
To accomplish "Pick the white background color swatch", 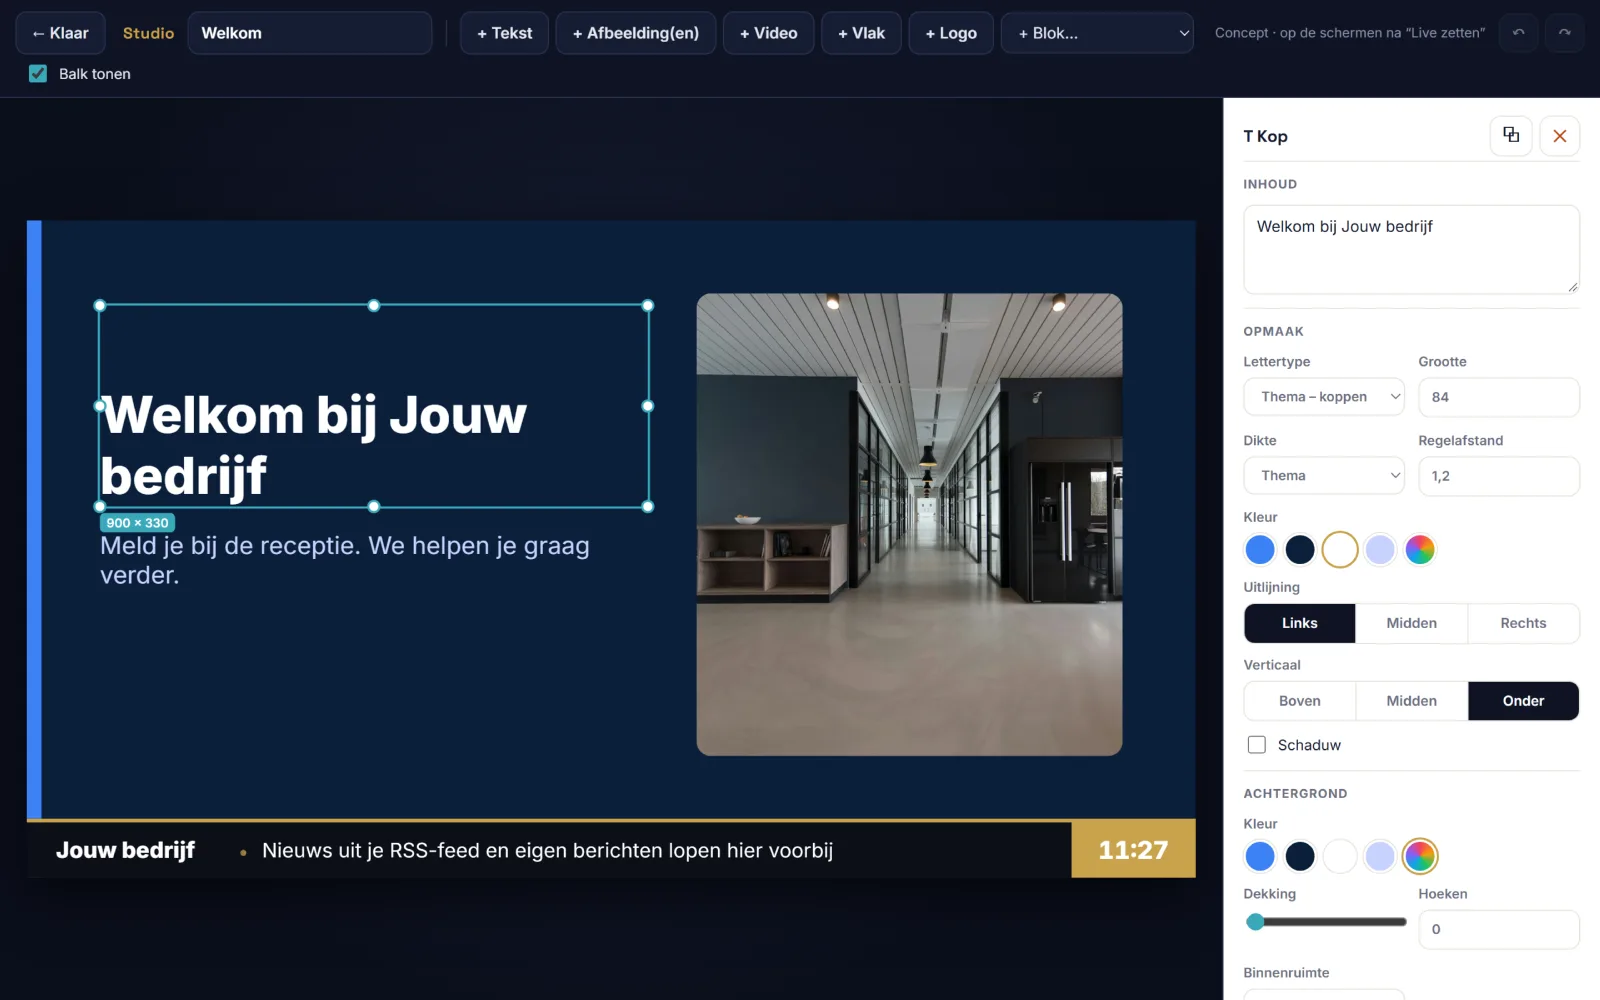I will 1340,856.
